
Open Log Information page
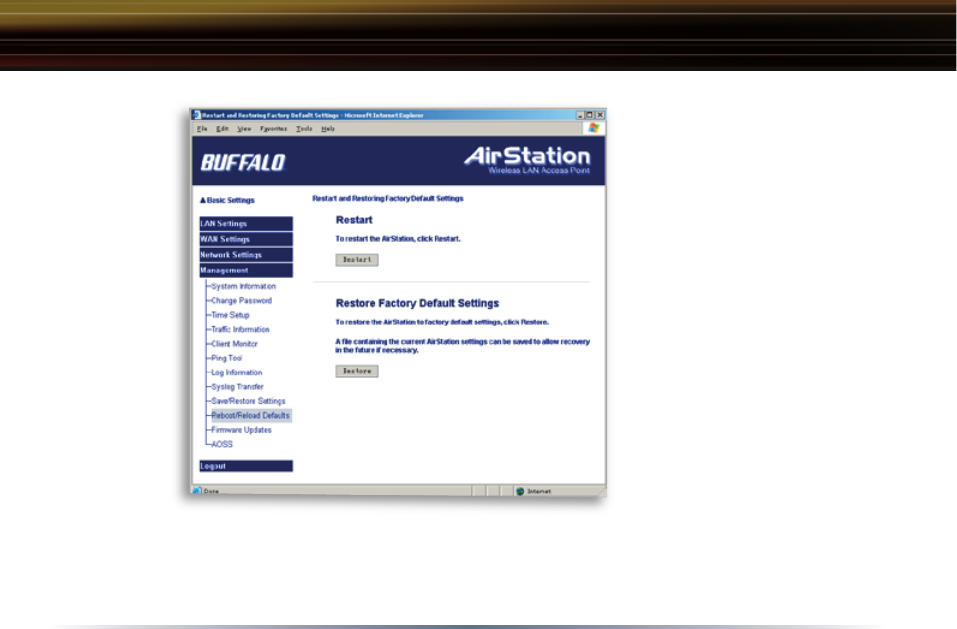(x=237, y=373)
